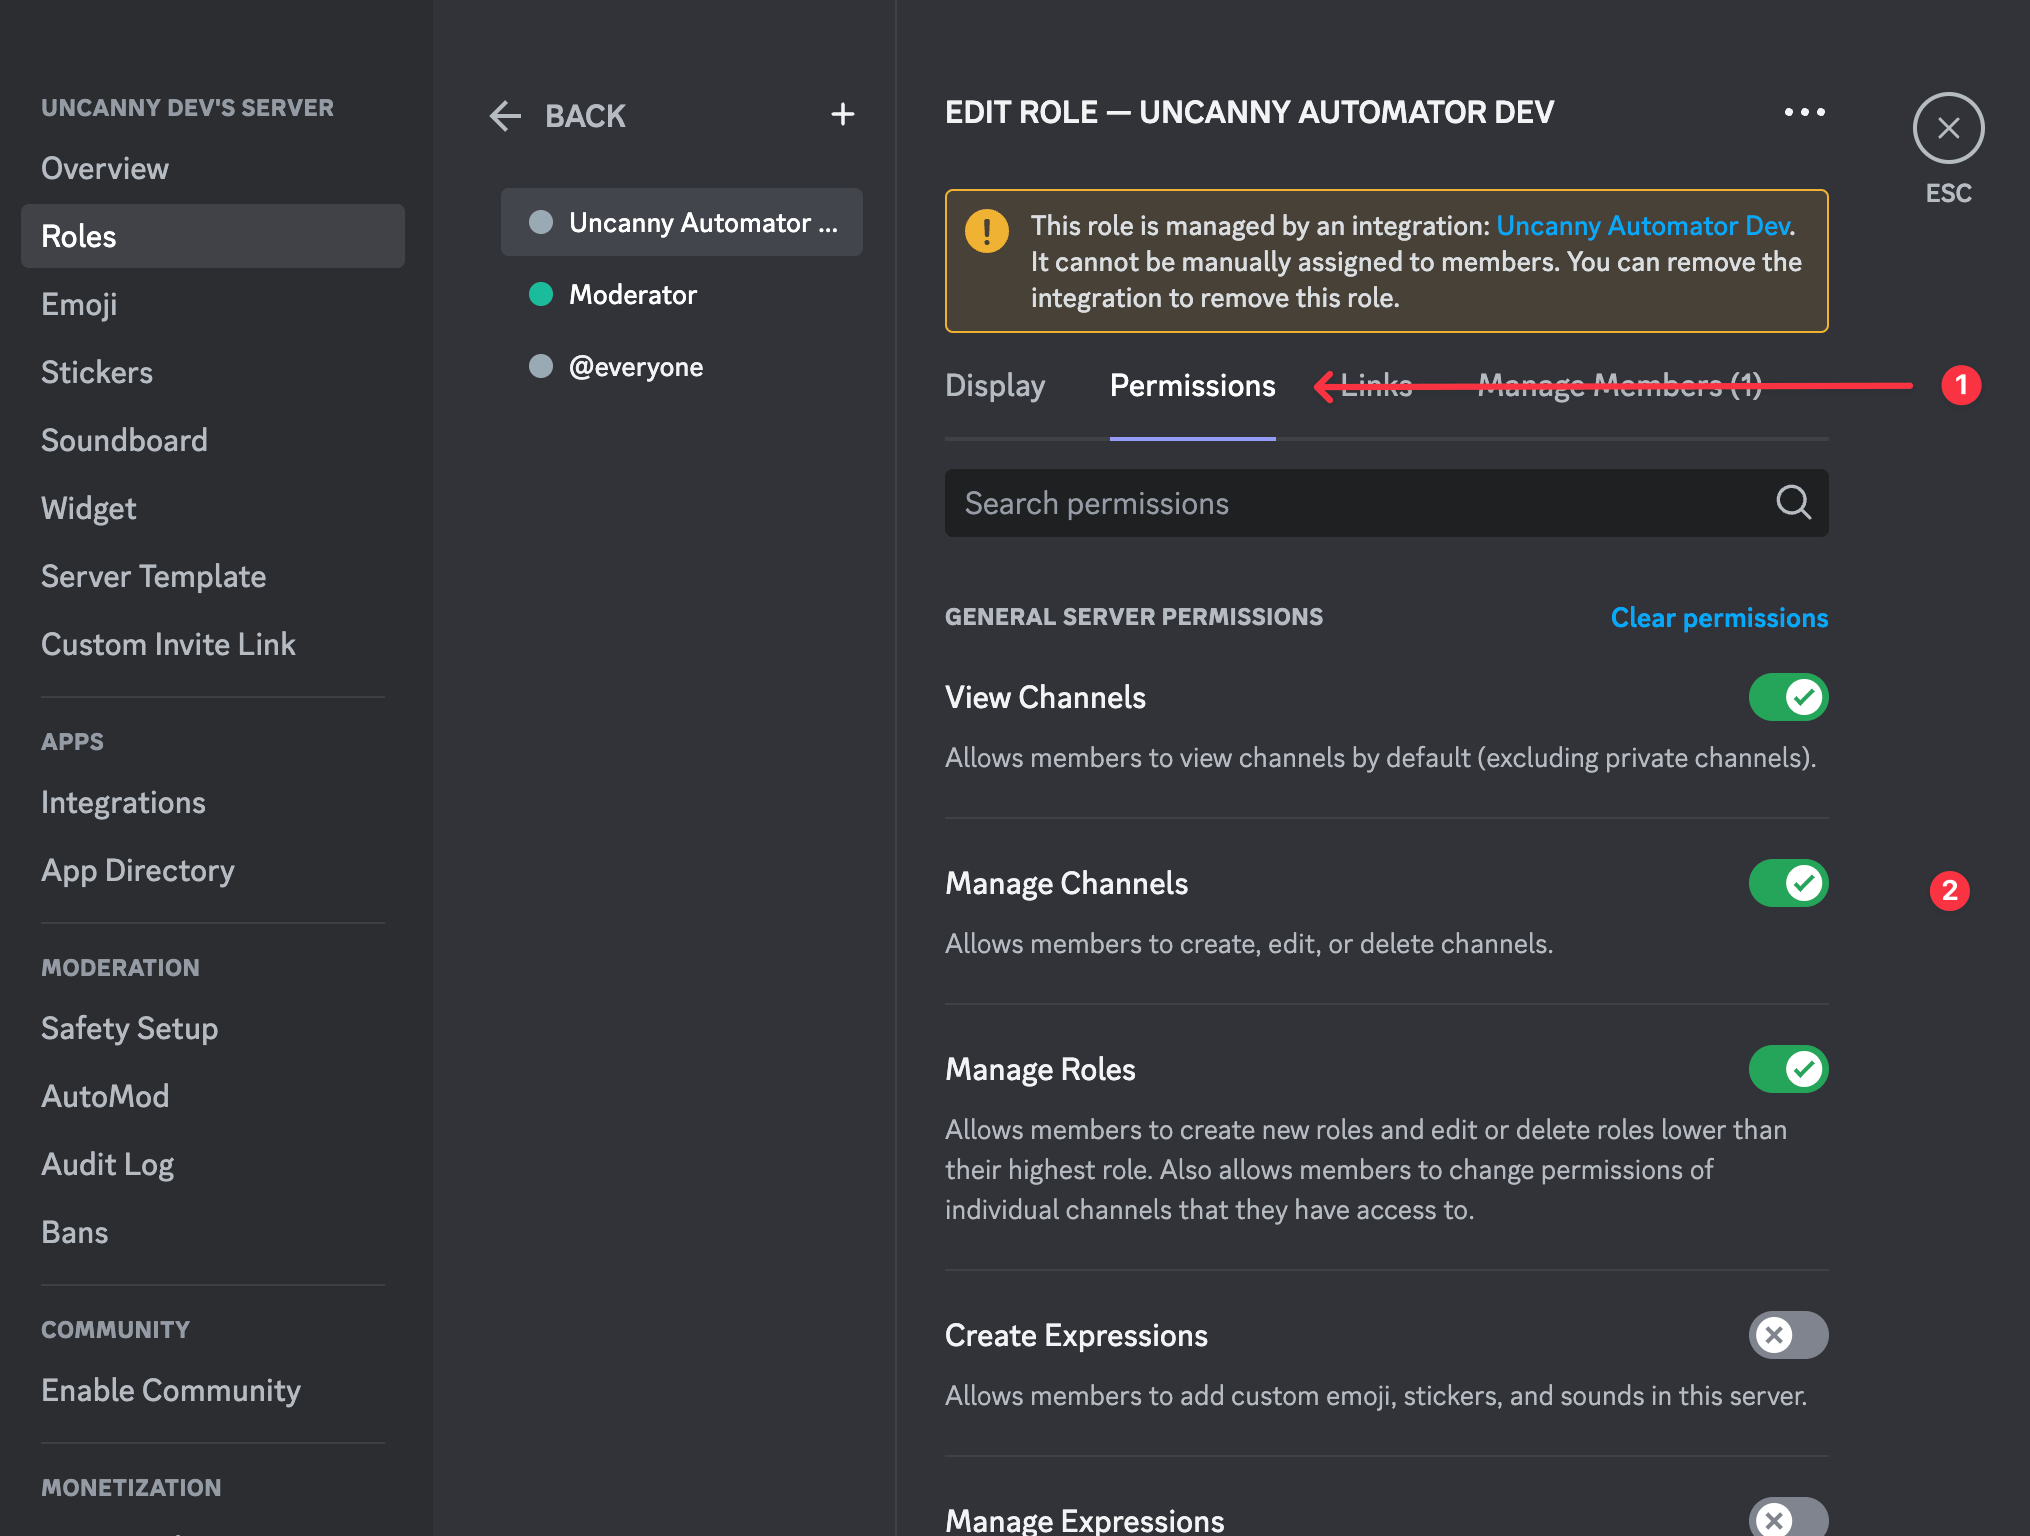Disable the View Channels permission
Screen dimensions: 2030x1536
[1788, 697]
